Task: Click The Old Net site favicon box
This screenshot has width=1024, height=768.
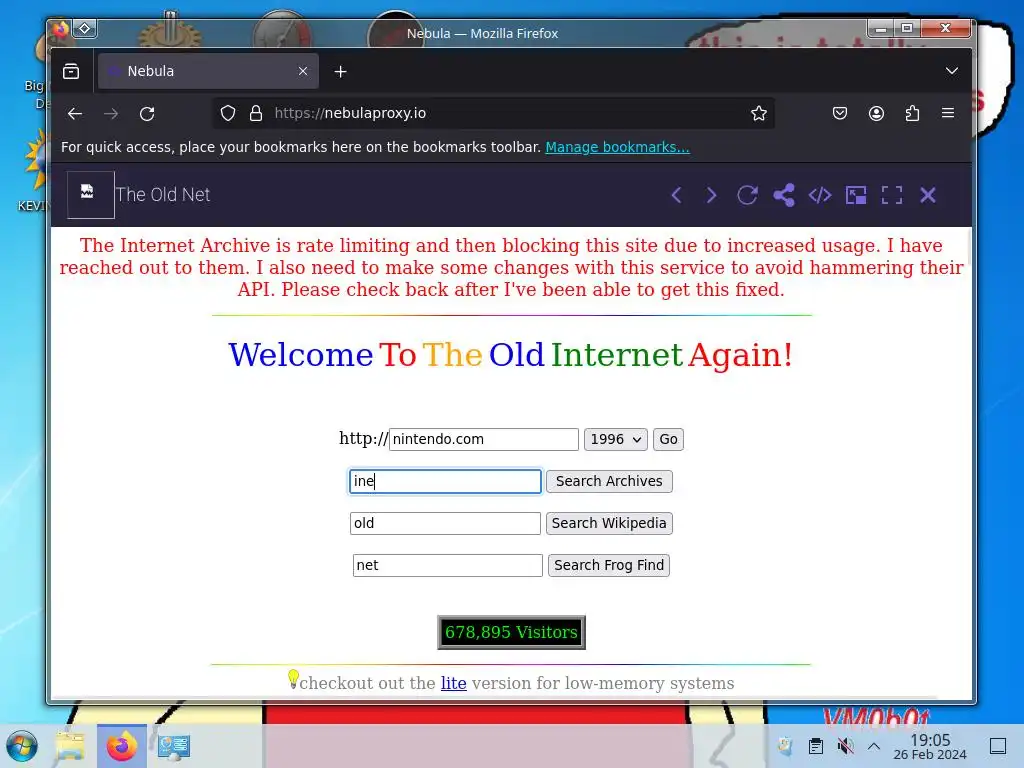Action: pyautogui.click(x=91, y=195)
